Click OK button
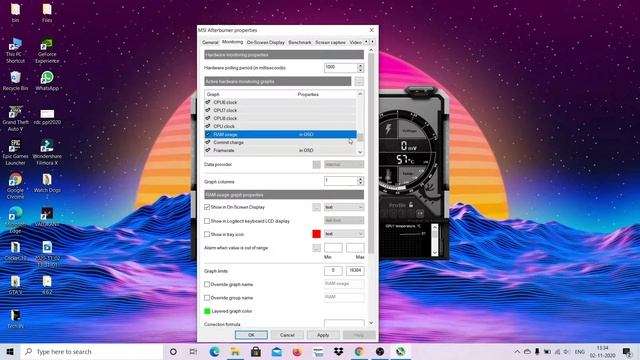Image resolution: width=640 pixels, height=360 pixels. pyautogui.click(x=251, y=335)
